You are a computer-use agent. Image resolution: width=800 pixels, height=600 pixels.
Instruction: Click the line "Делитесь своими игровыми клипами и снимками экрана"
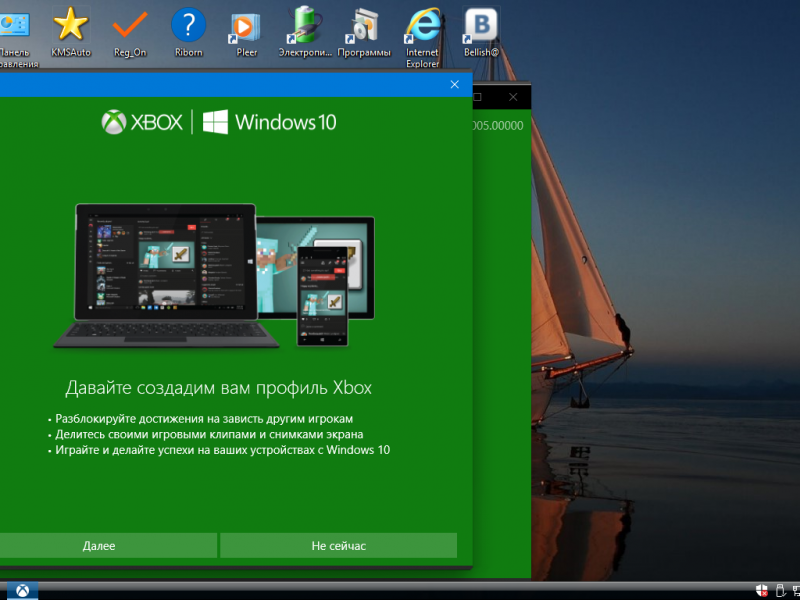pyautogui.click(x=209, y=435)
